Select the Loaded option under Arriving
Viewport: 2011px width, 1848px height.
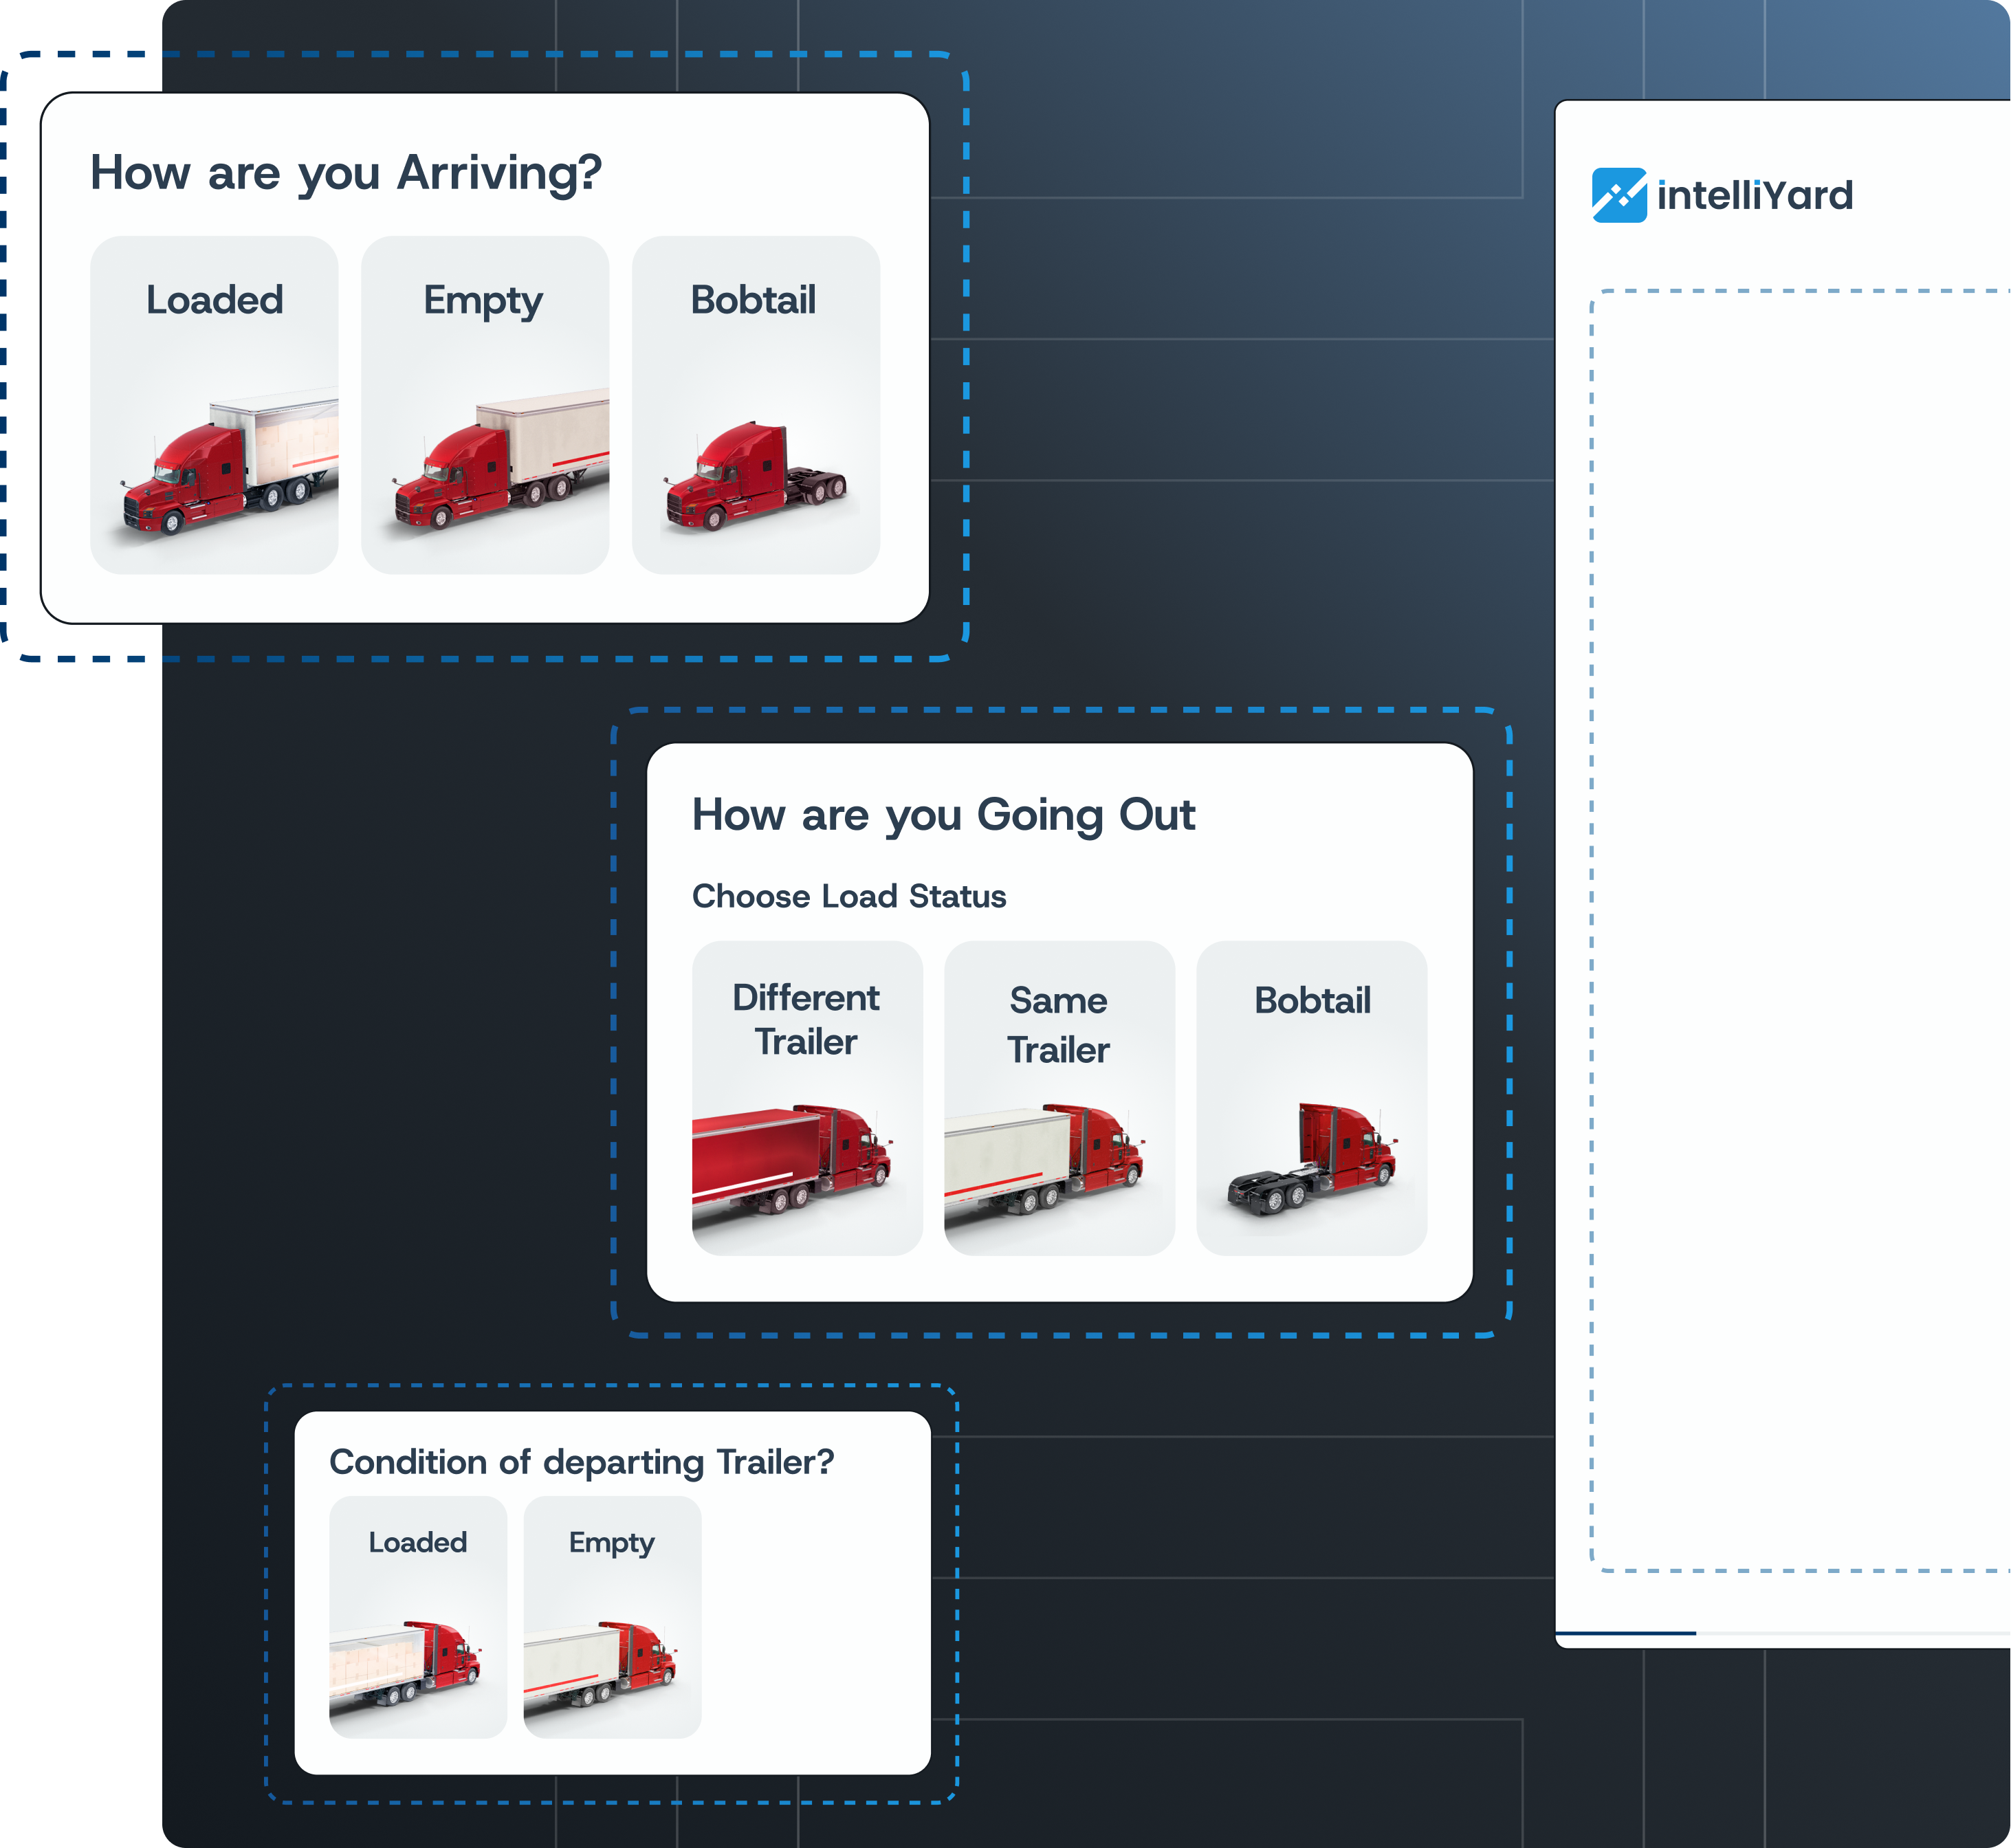coord(214,300)
